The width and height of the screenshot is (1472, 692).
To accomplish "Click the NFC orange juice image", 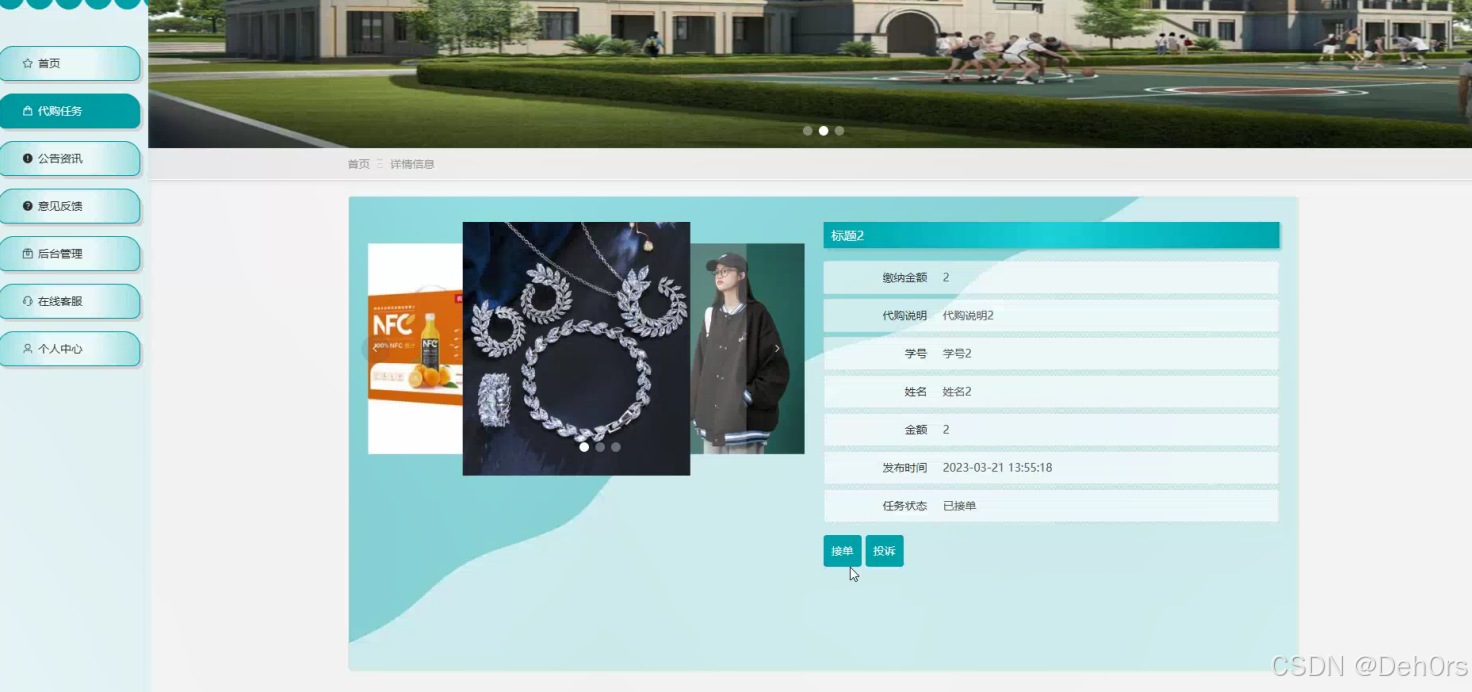I will tap(415, 348).
